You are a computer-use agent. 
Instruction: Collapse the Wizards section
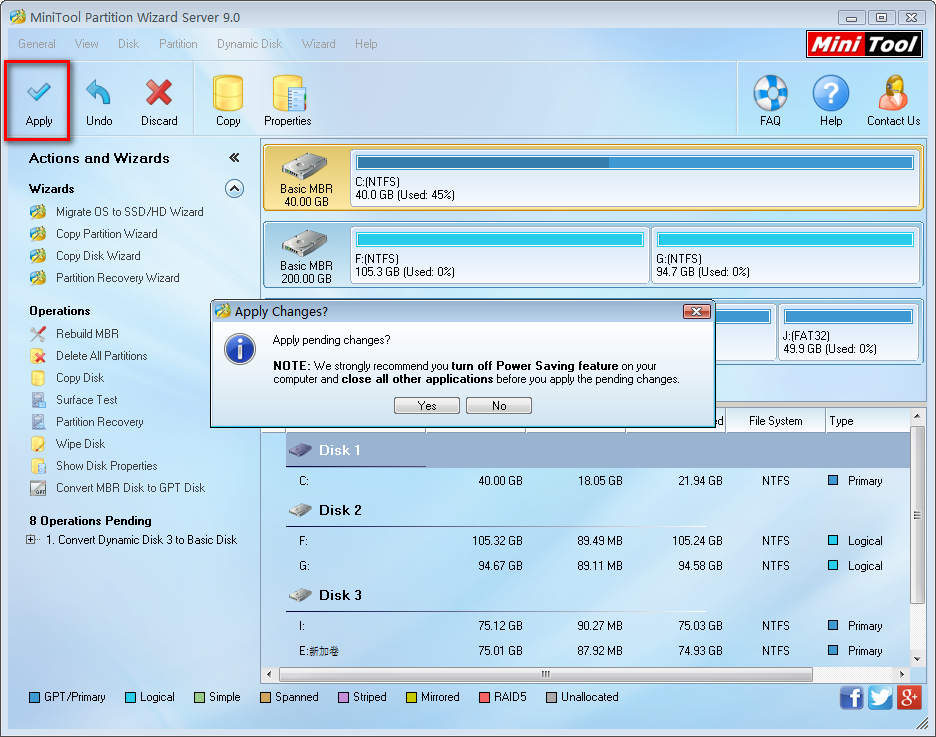[x=234, y=189]
